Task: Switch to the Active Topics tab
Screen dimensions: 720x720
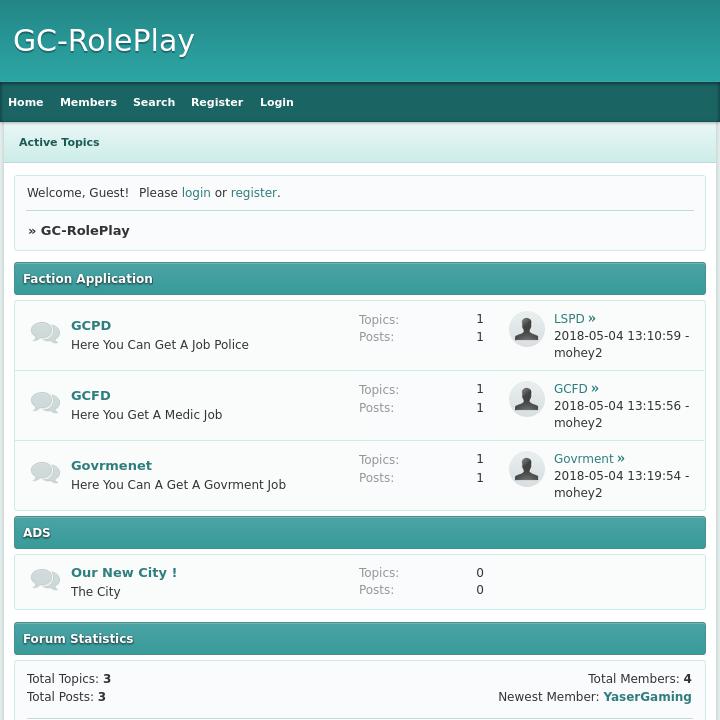Action: click(59, 142)
